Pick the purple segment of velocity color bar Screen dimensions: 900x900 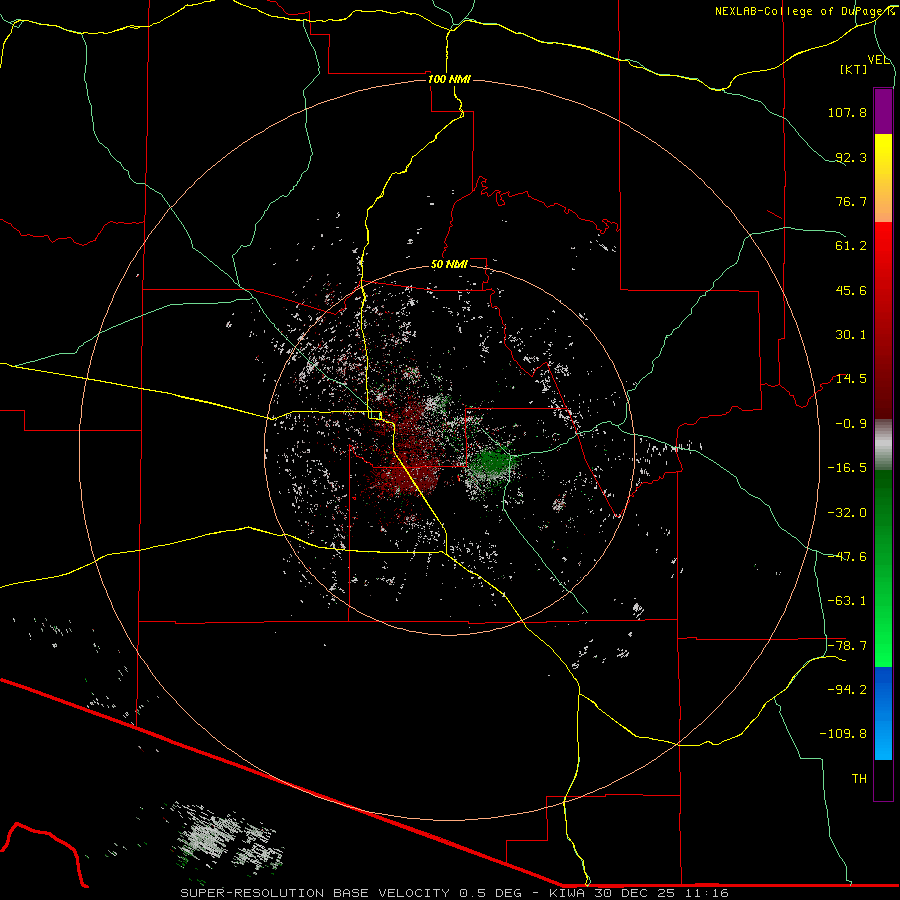coord(883,111)
